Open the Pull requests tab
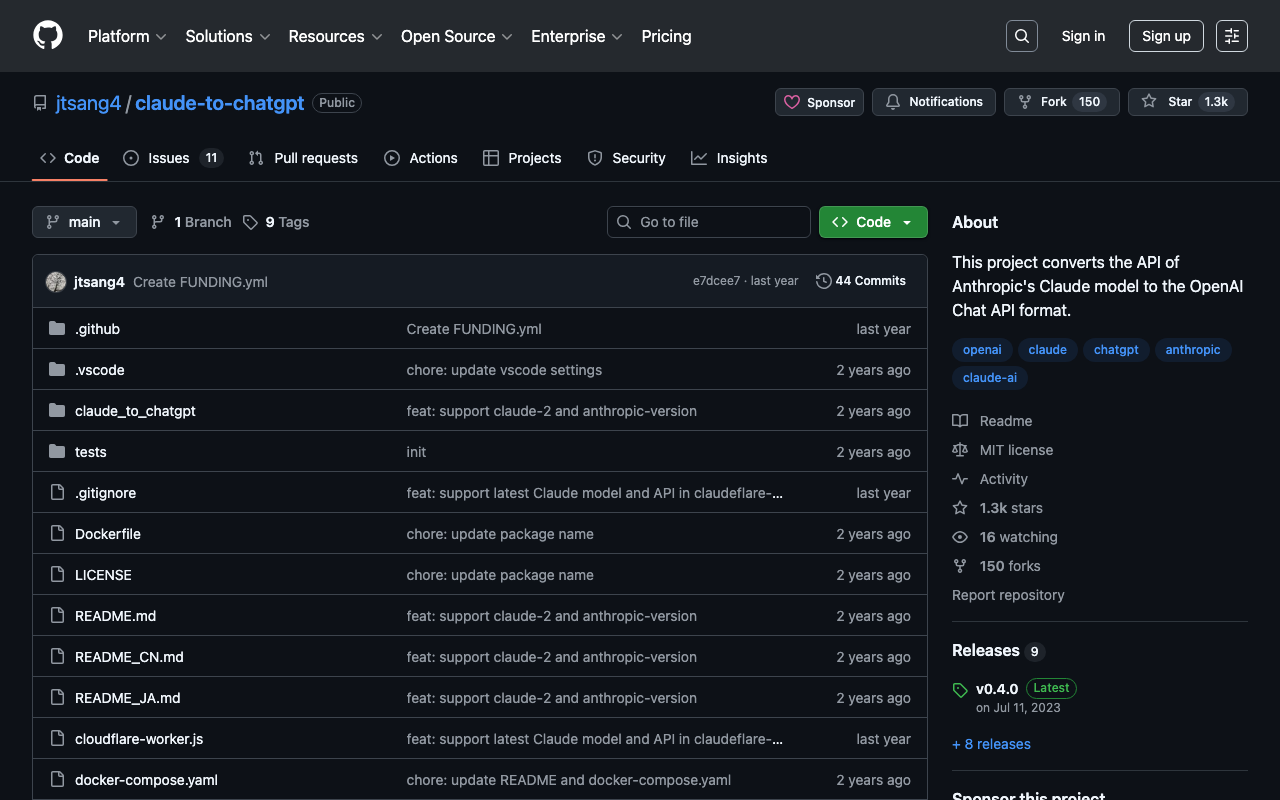The width and height of the screenshot is (1280, 800). (x=303, y=158)
